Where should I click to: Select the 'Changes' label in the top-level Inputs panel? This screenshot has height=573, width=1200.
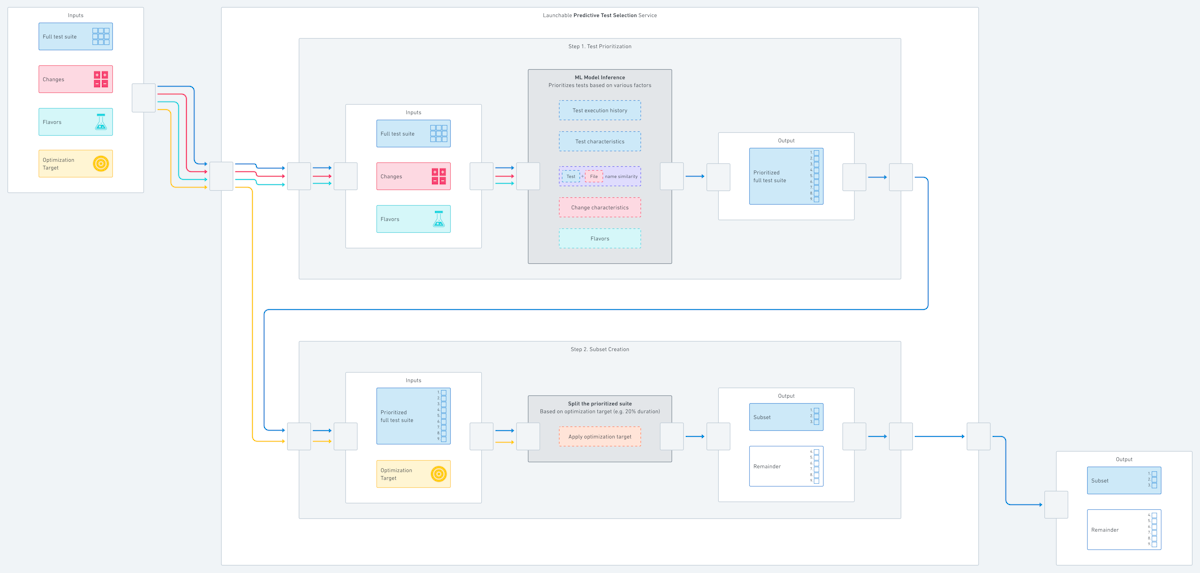[x=53, y=80]
